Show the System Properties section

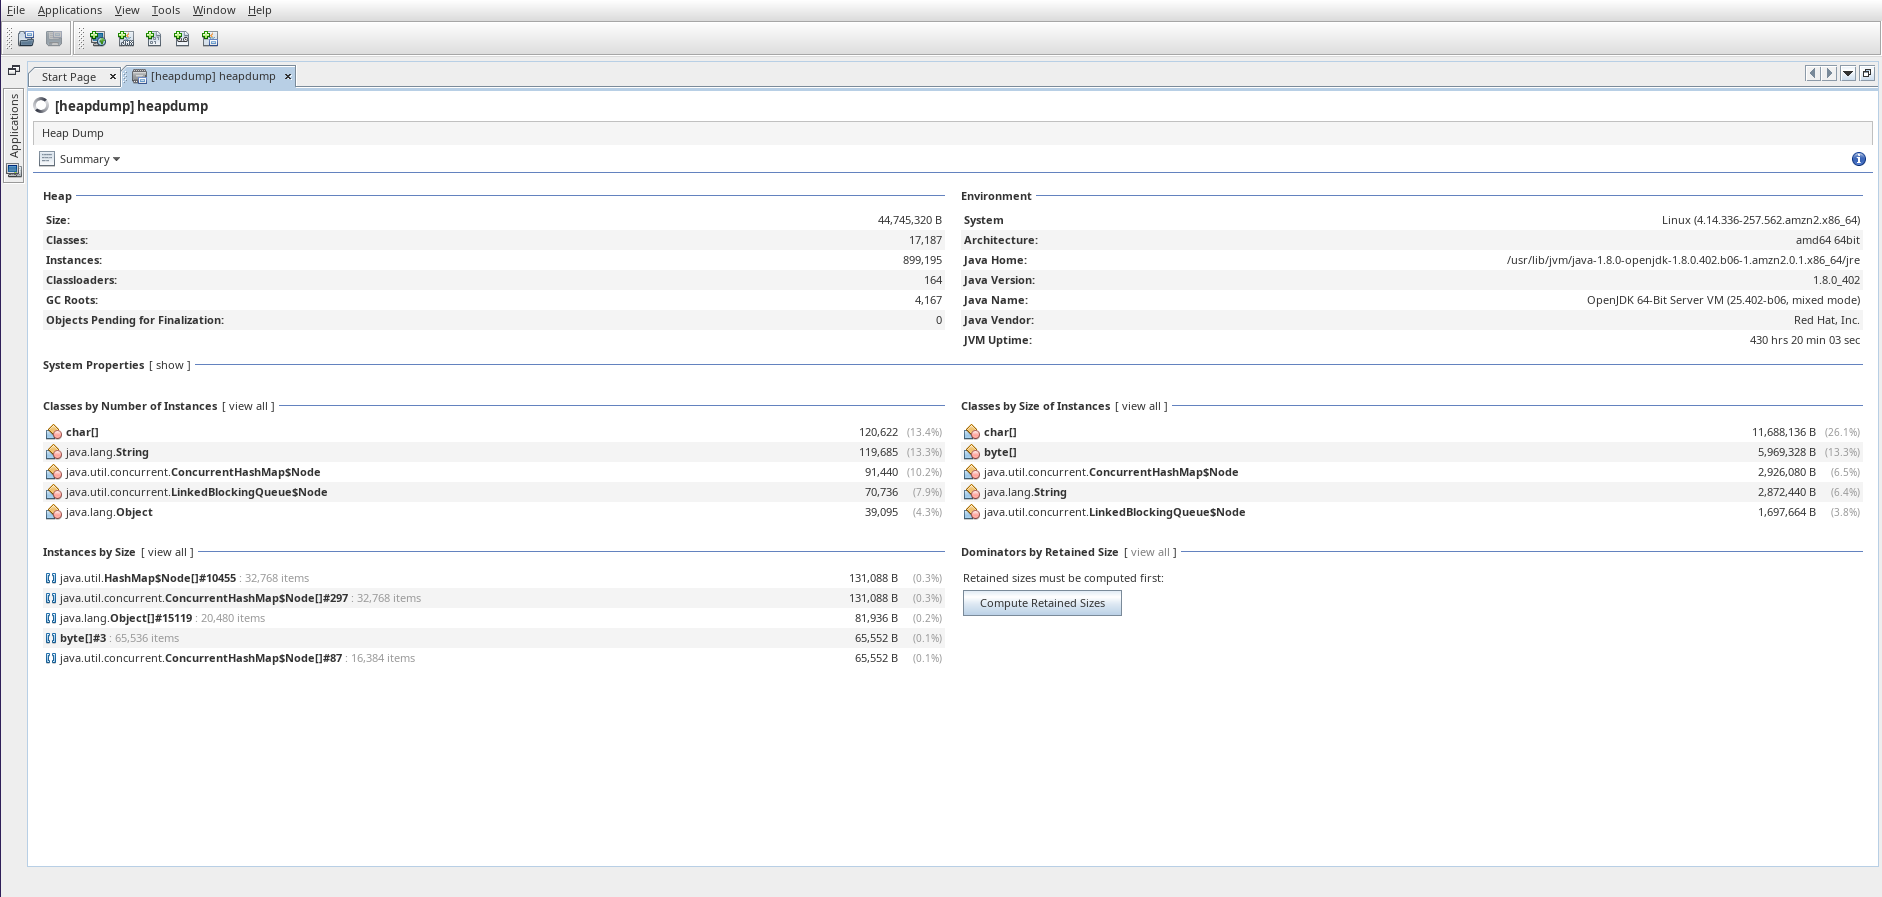(170, 365)
